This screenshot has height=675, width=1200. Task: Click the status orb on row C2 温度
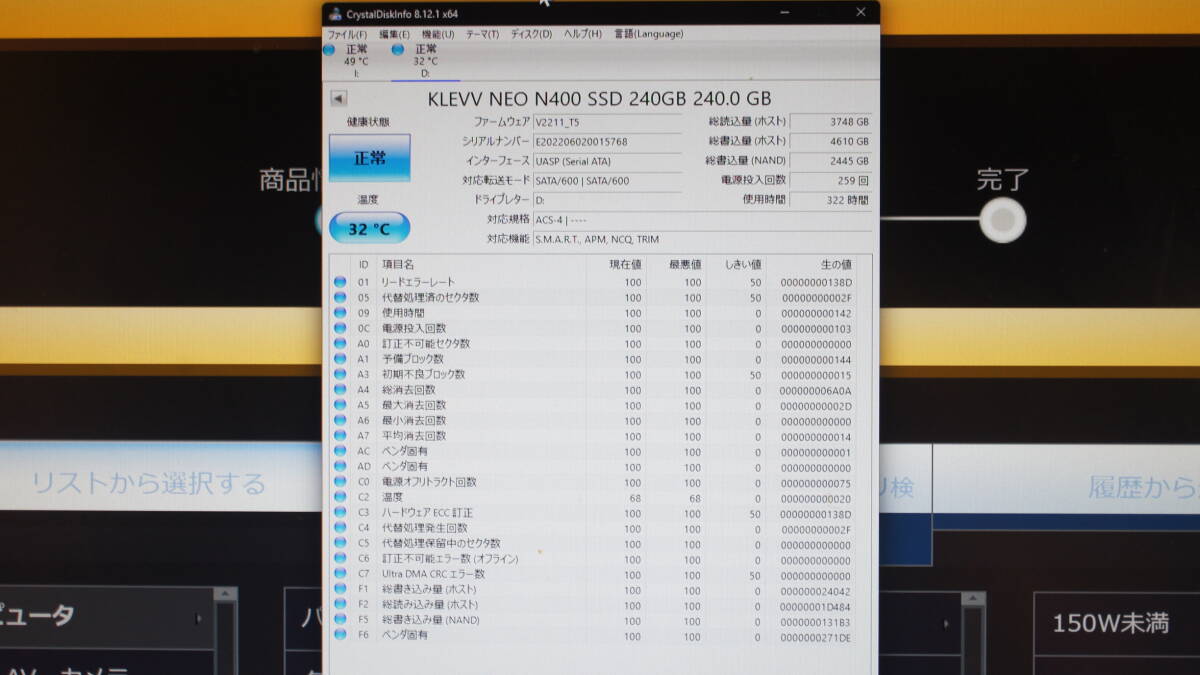tap(340, 497)
